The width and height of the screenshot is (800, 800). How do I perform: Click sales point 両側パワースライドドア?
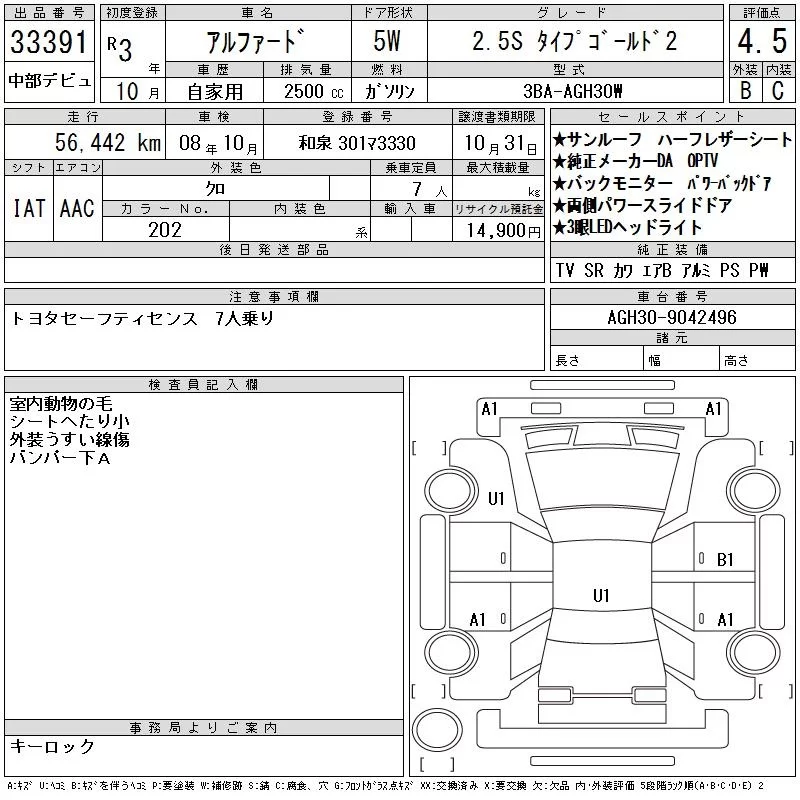coord(643,205)
